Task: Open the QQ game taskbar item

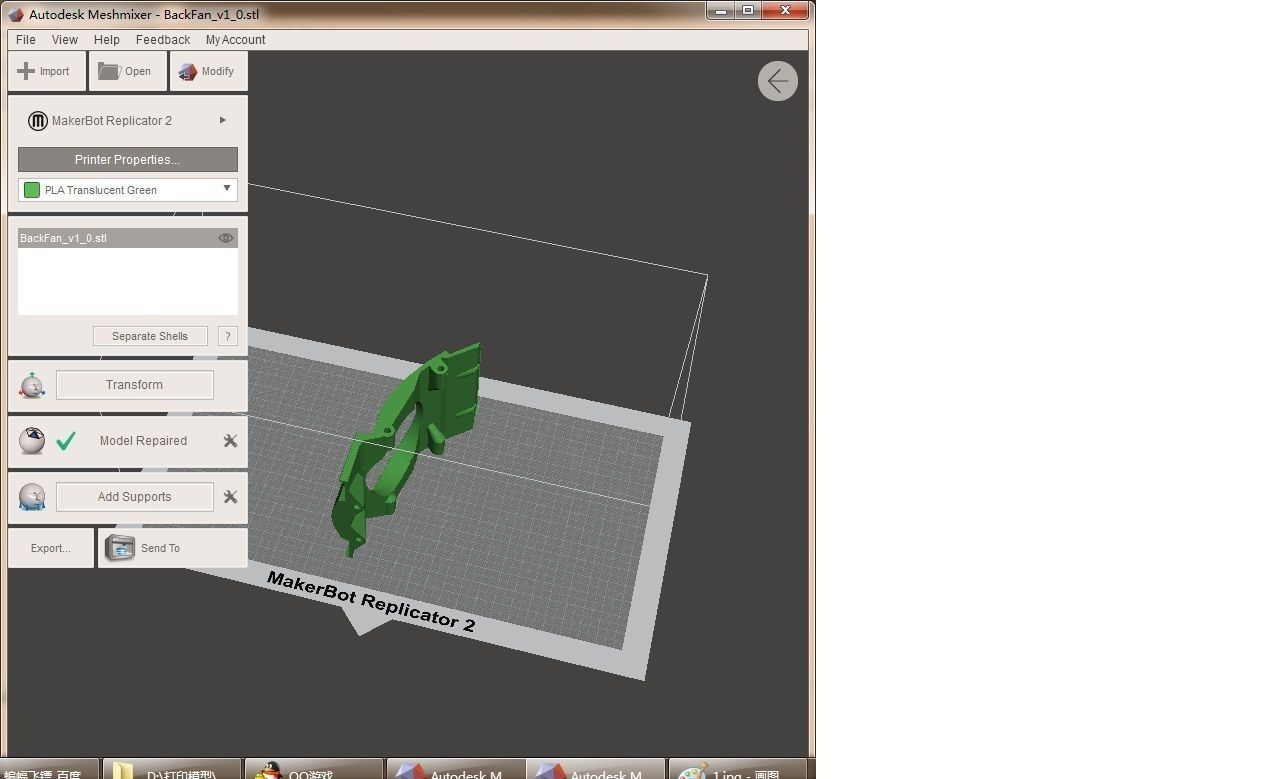Action: pyautogui.click(x=314, y=771)
